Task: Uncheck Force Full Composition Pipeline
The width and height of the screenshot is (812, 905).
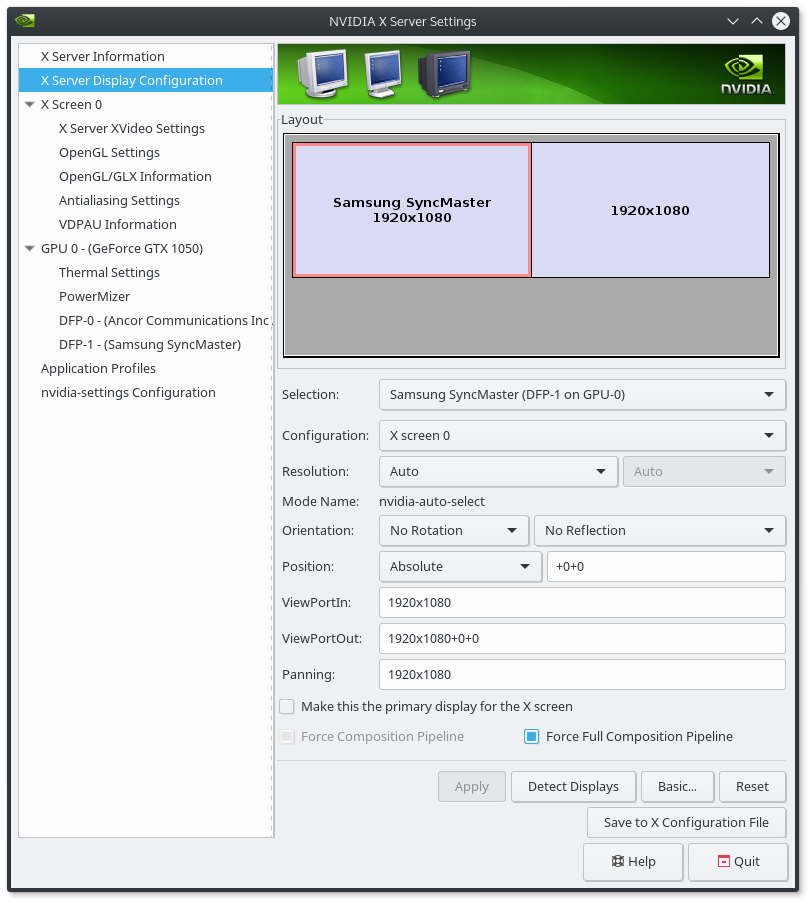Action: click(x=532, y=736)
